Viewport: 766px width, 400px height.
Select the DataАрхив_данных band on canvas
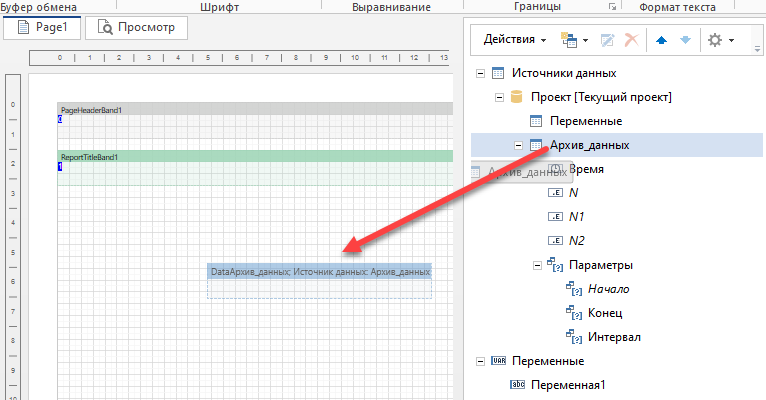pos(319,271)
